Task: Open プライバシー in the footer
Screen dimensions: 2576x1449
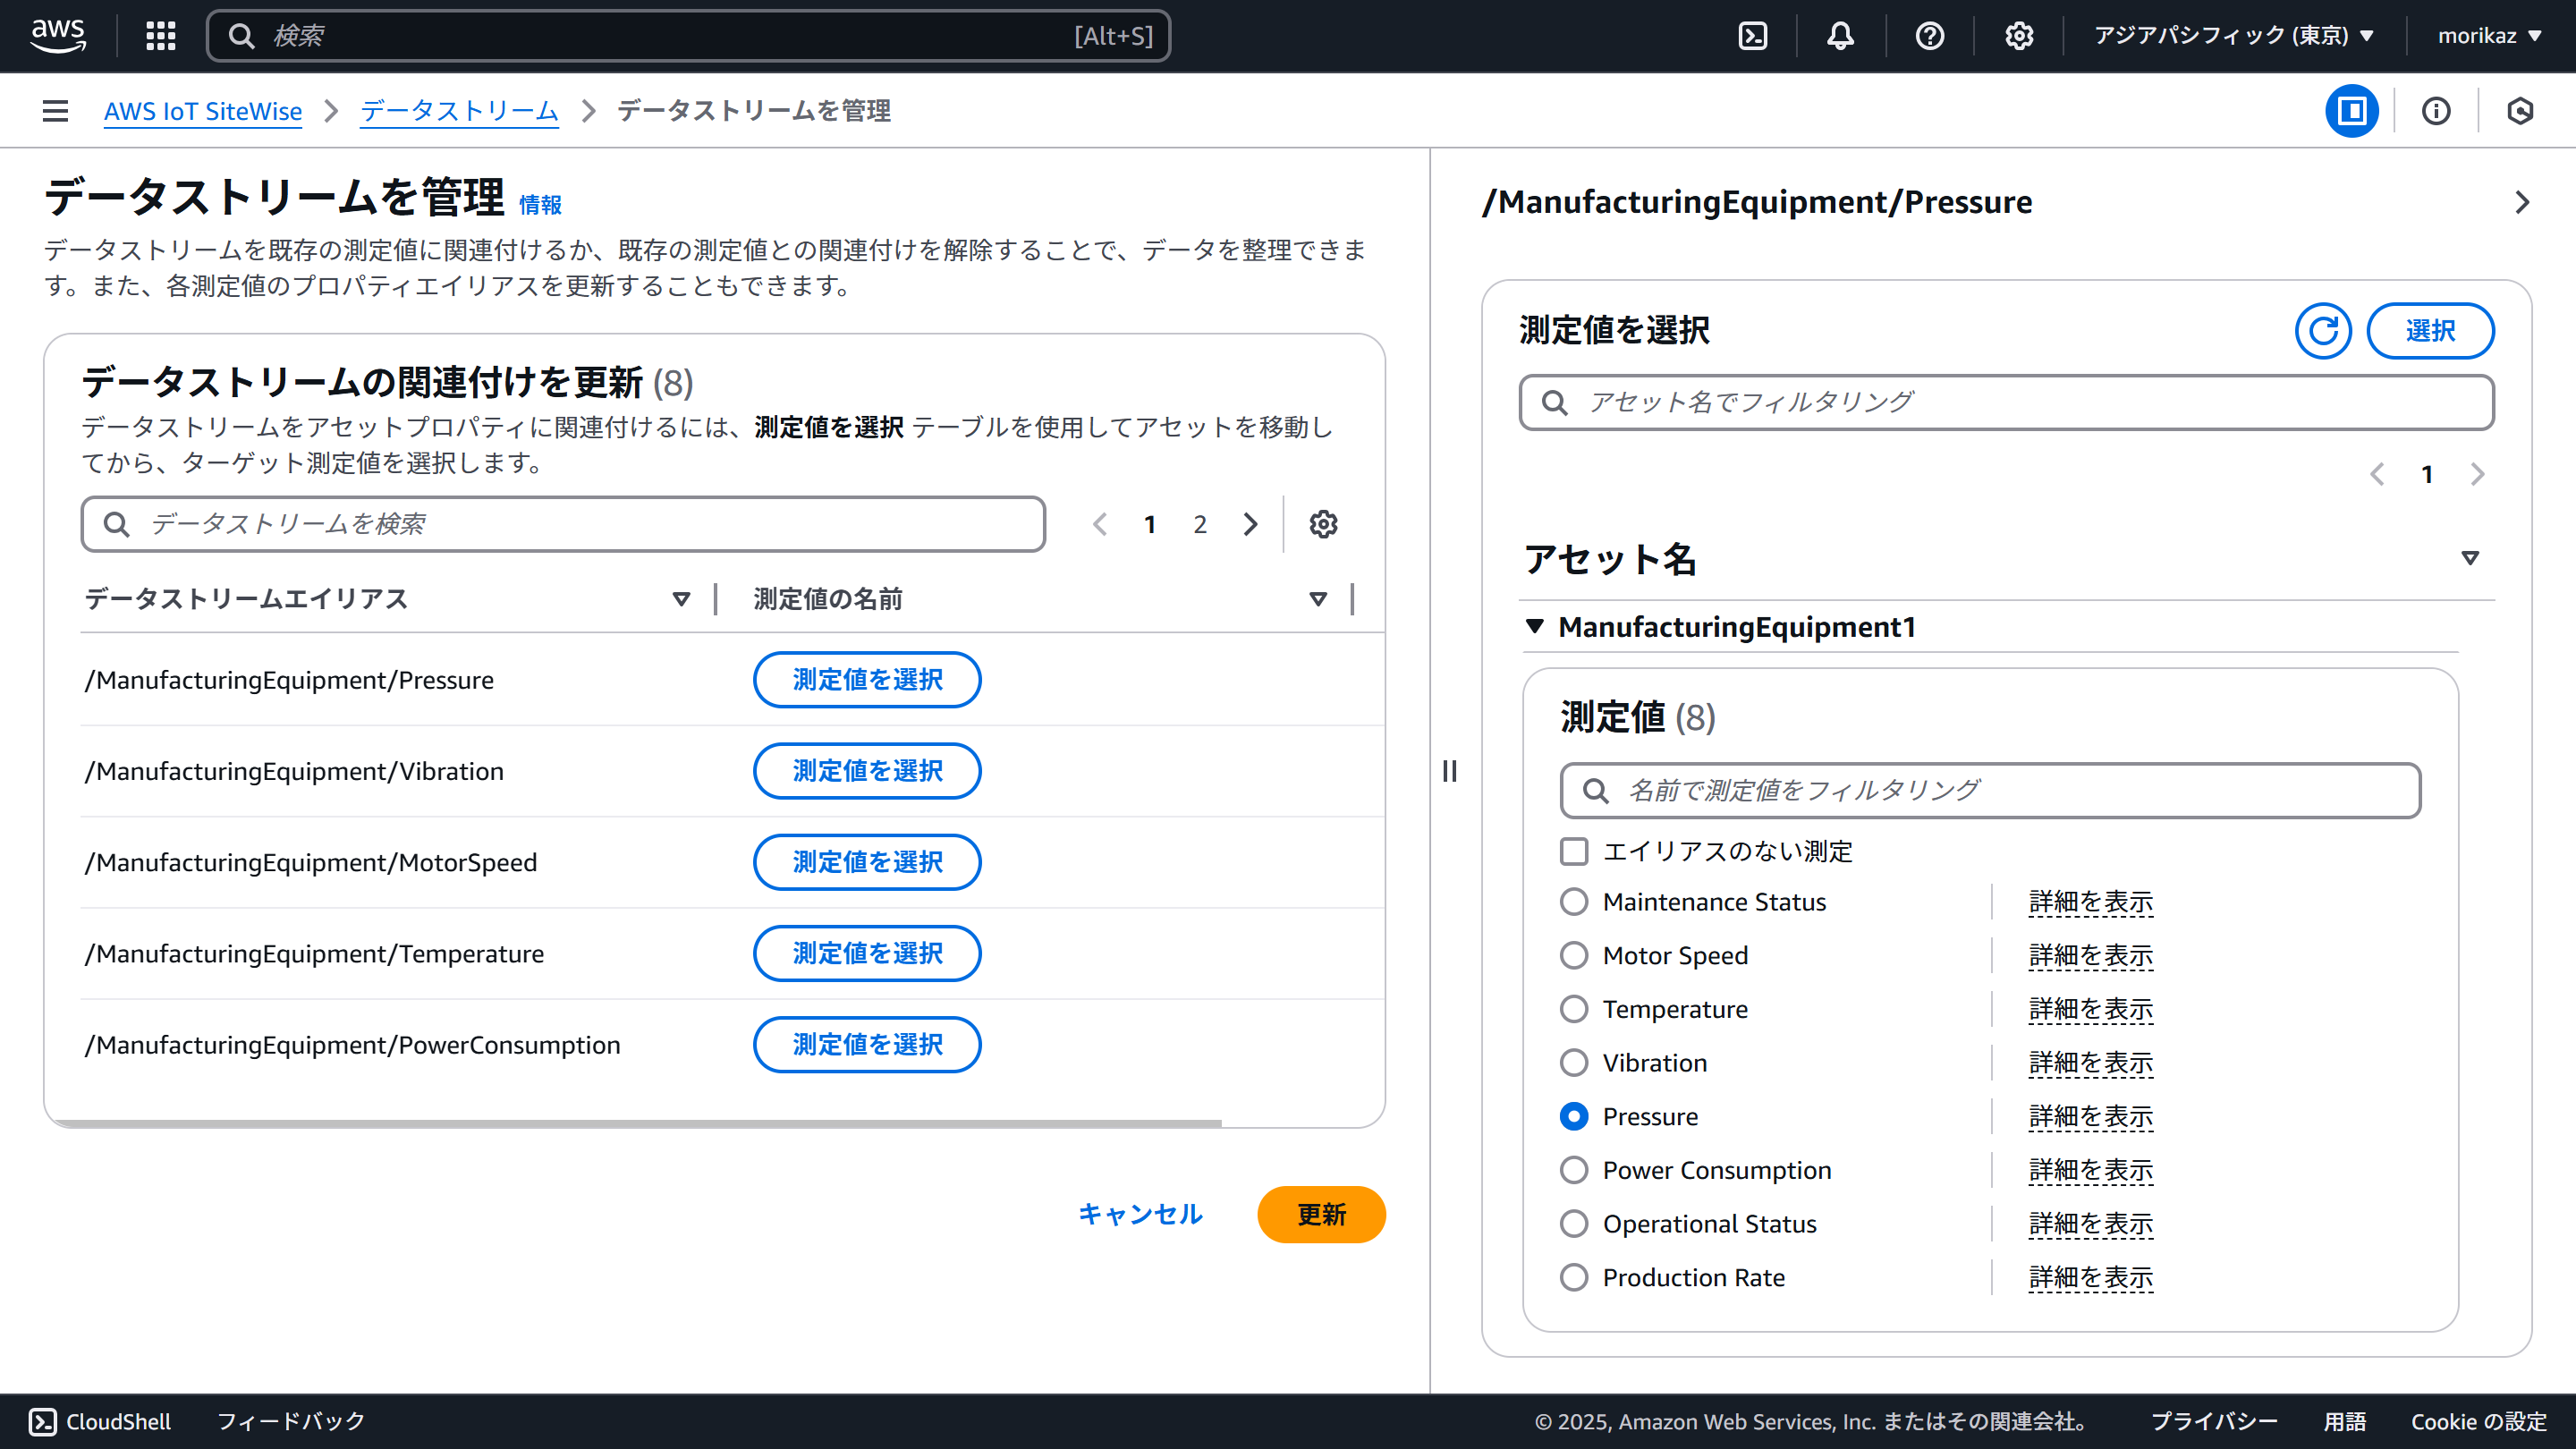Action: (2214, 1421)
